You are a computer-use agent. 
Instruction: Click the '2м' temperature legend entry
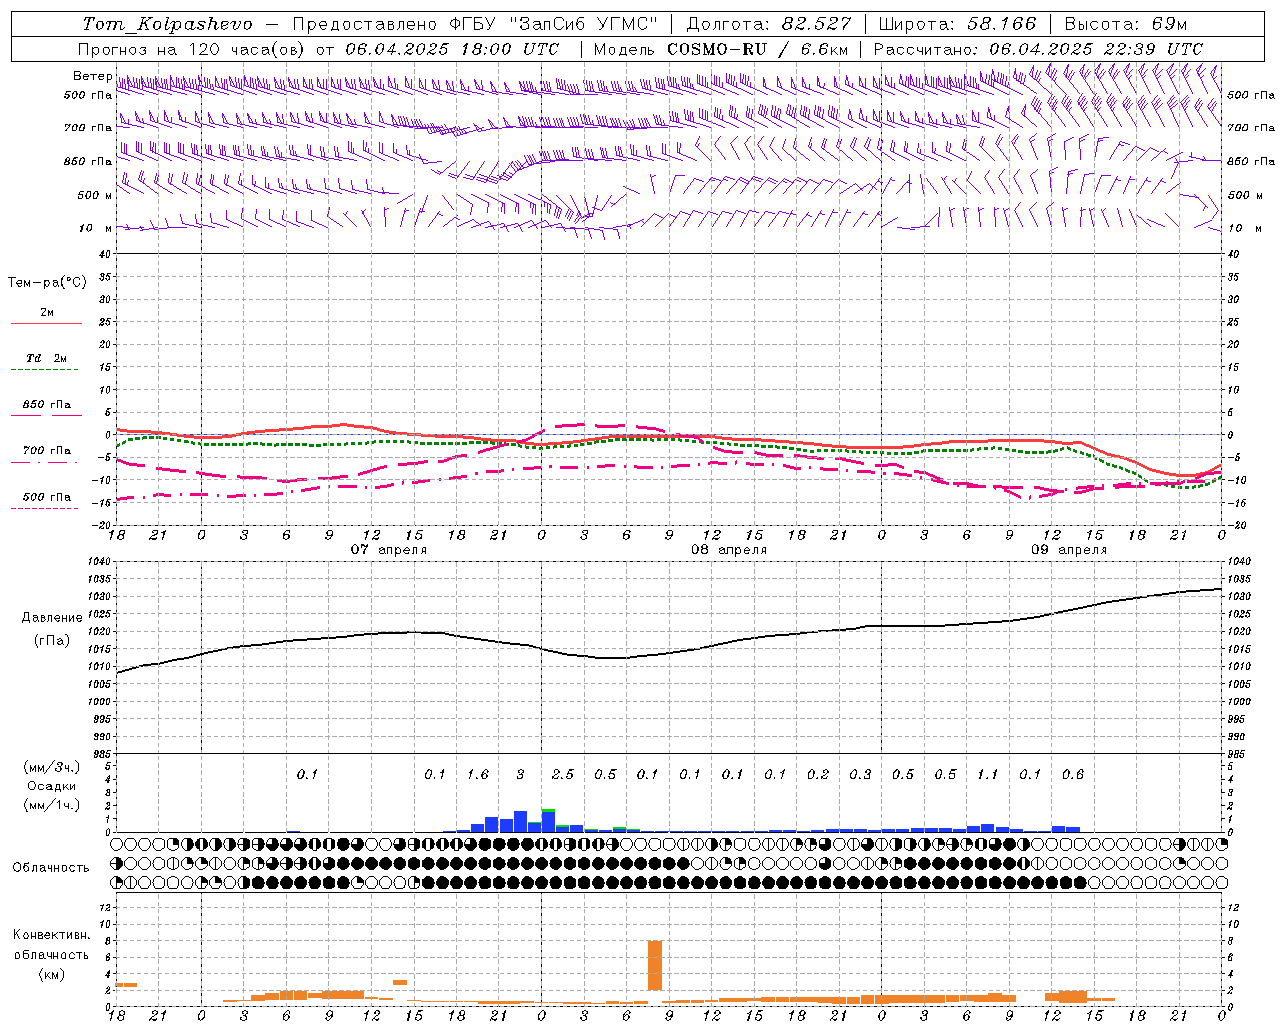coord(47,312)
